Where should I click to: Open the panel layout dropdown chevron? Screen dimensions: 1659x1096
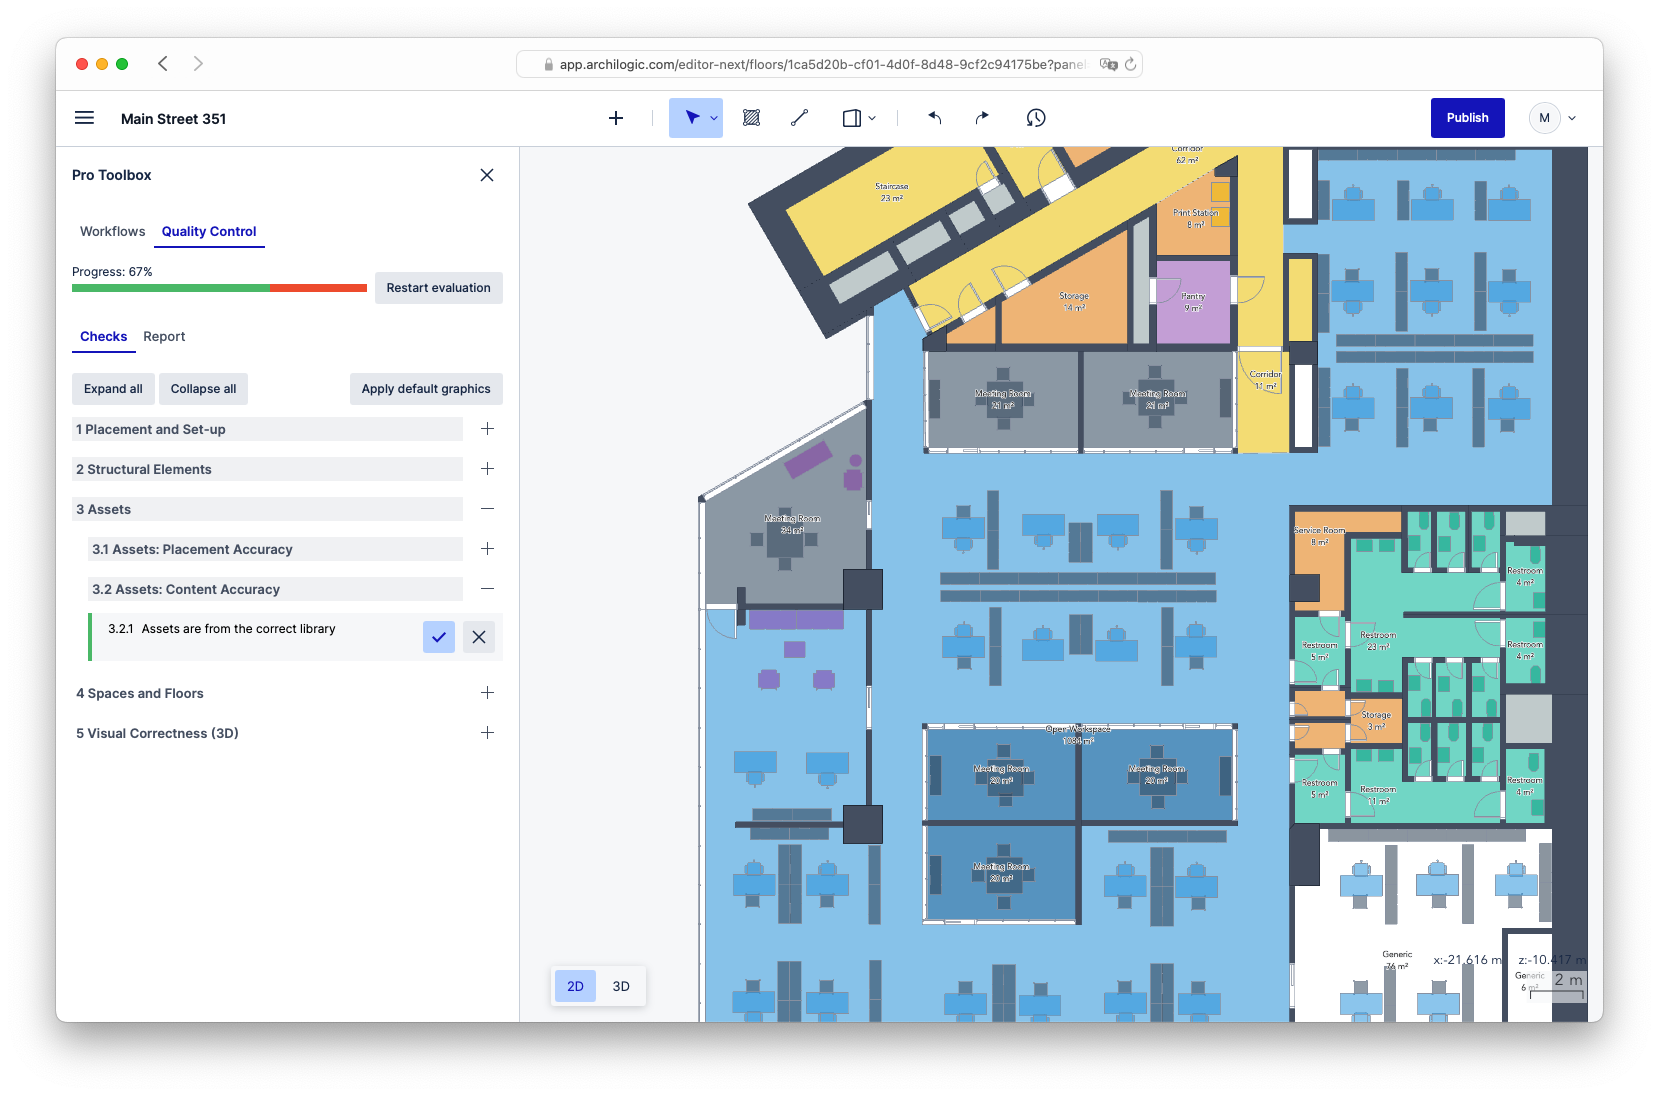click(872, 118)
